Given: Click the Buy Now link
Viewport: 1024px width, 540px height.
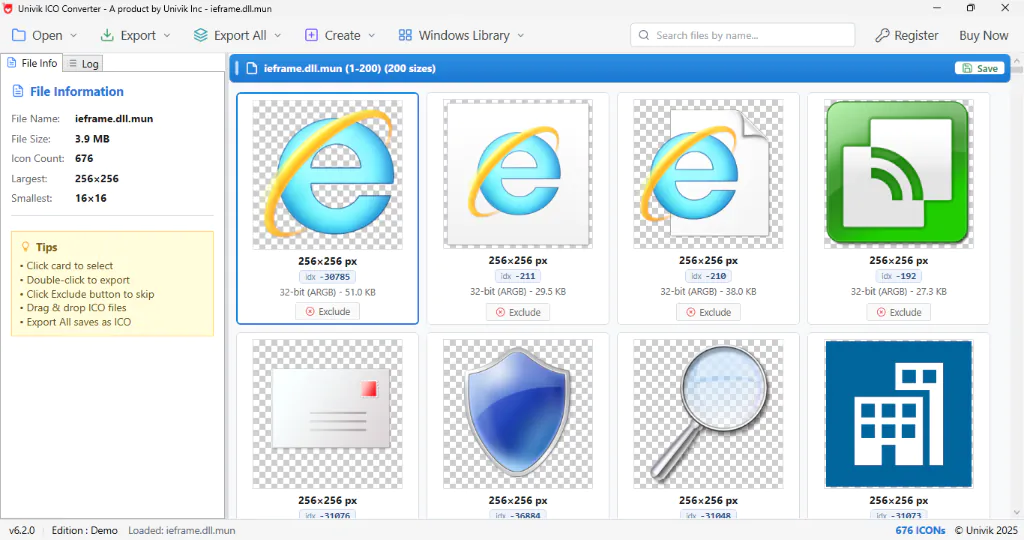Looking at the screenshot, I should pyautogui.click(x=984, y=35).
